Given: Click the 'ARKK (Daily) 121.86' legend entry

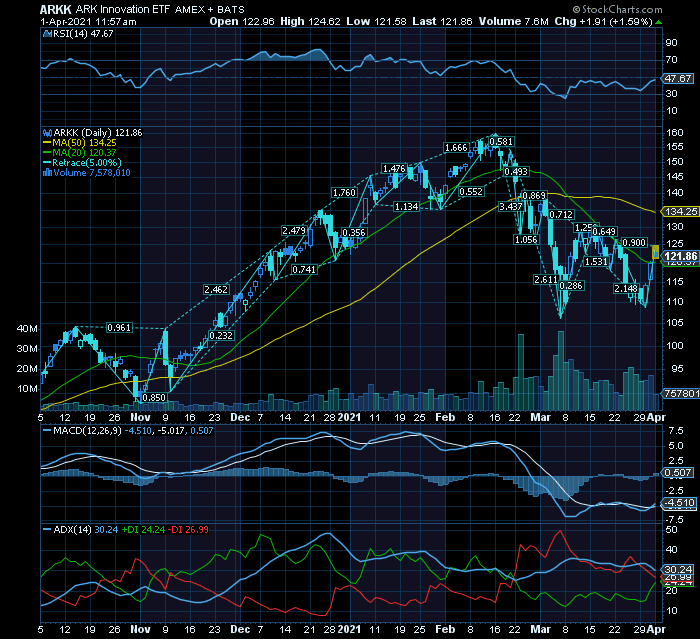Looking at the screenshot, I should pyautogui.click(x=97, y=133).
